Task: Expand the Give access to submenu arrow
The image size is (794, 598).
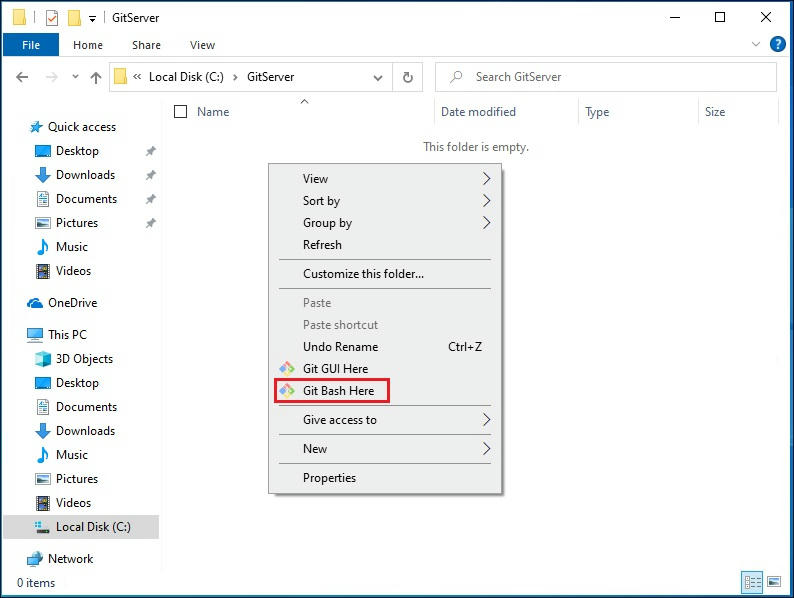Action: click(486, 420)
